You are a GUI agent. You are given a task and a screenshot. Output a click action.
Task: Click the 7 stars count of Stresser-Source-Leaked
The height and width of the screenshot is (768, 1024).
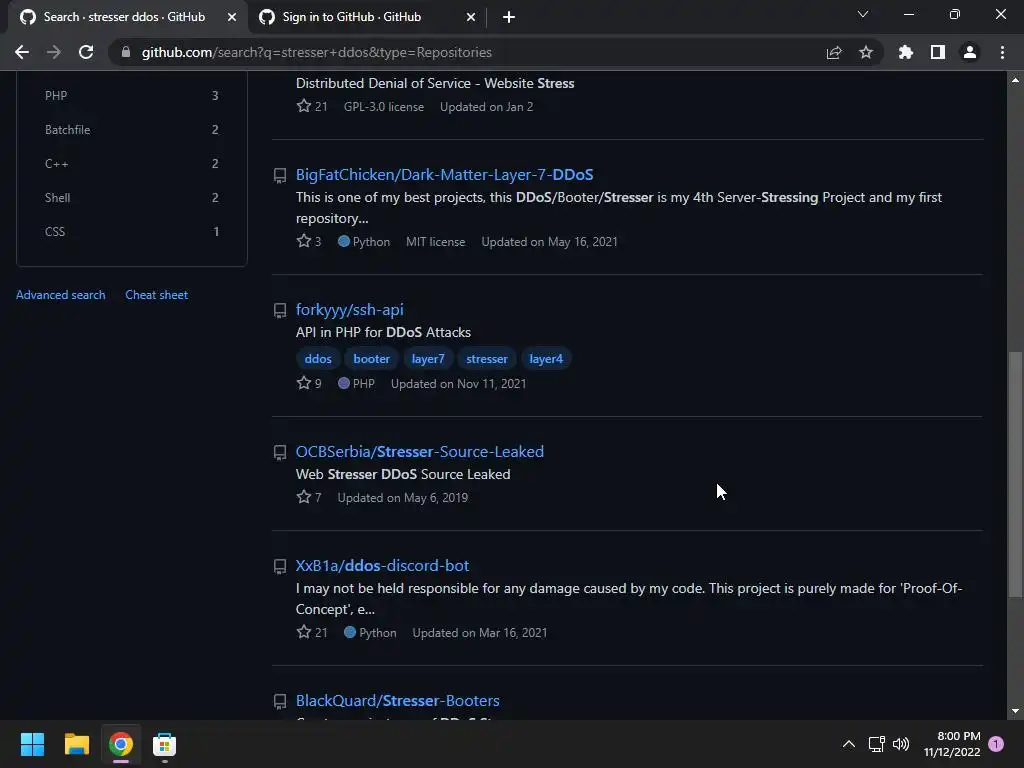tap(309, 497)
